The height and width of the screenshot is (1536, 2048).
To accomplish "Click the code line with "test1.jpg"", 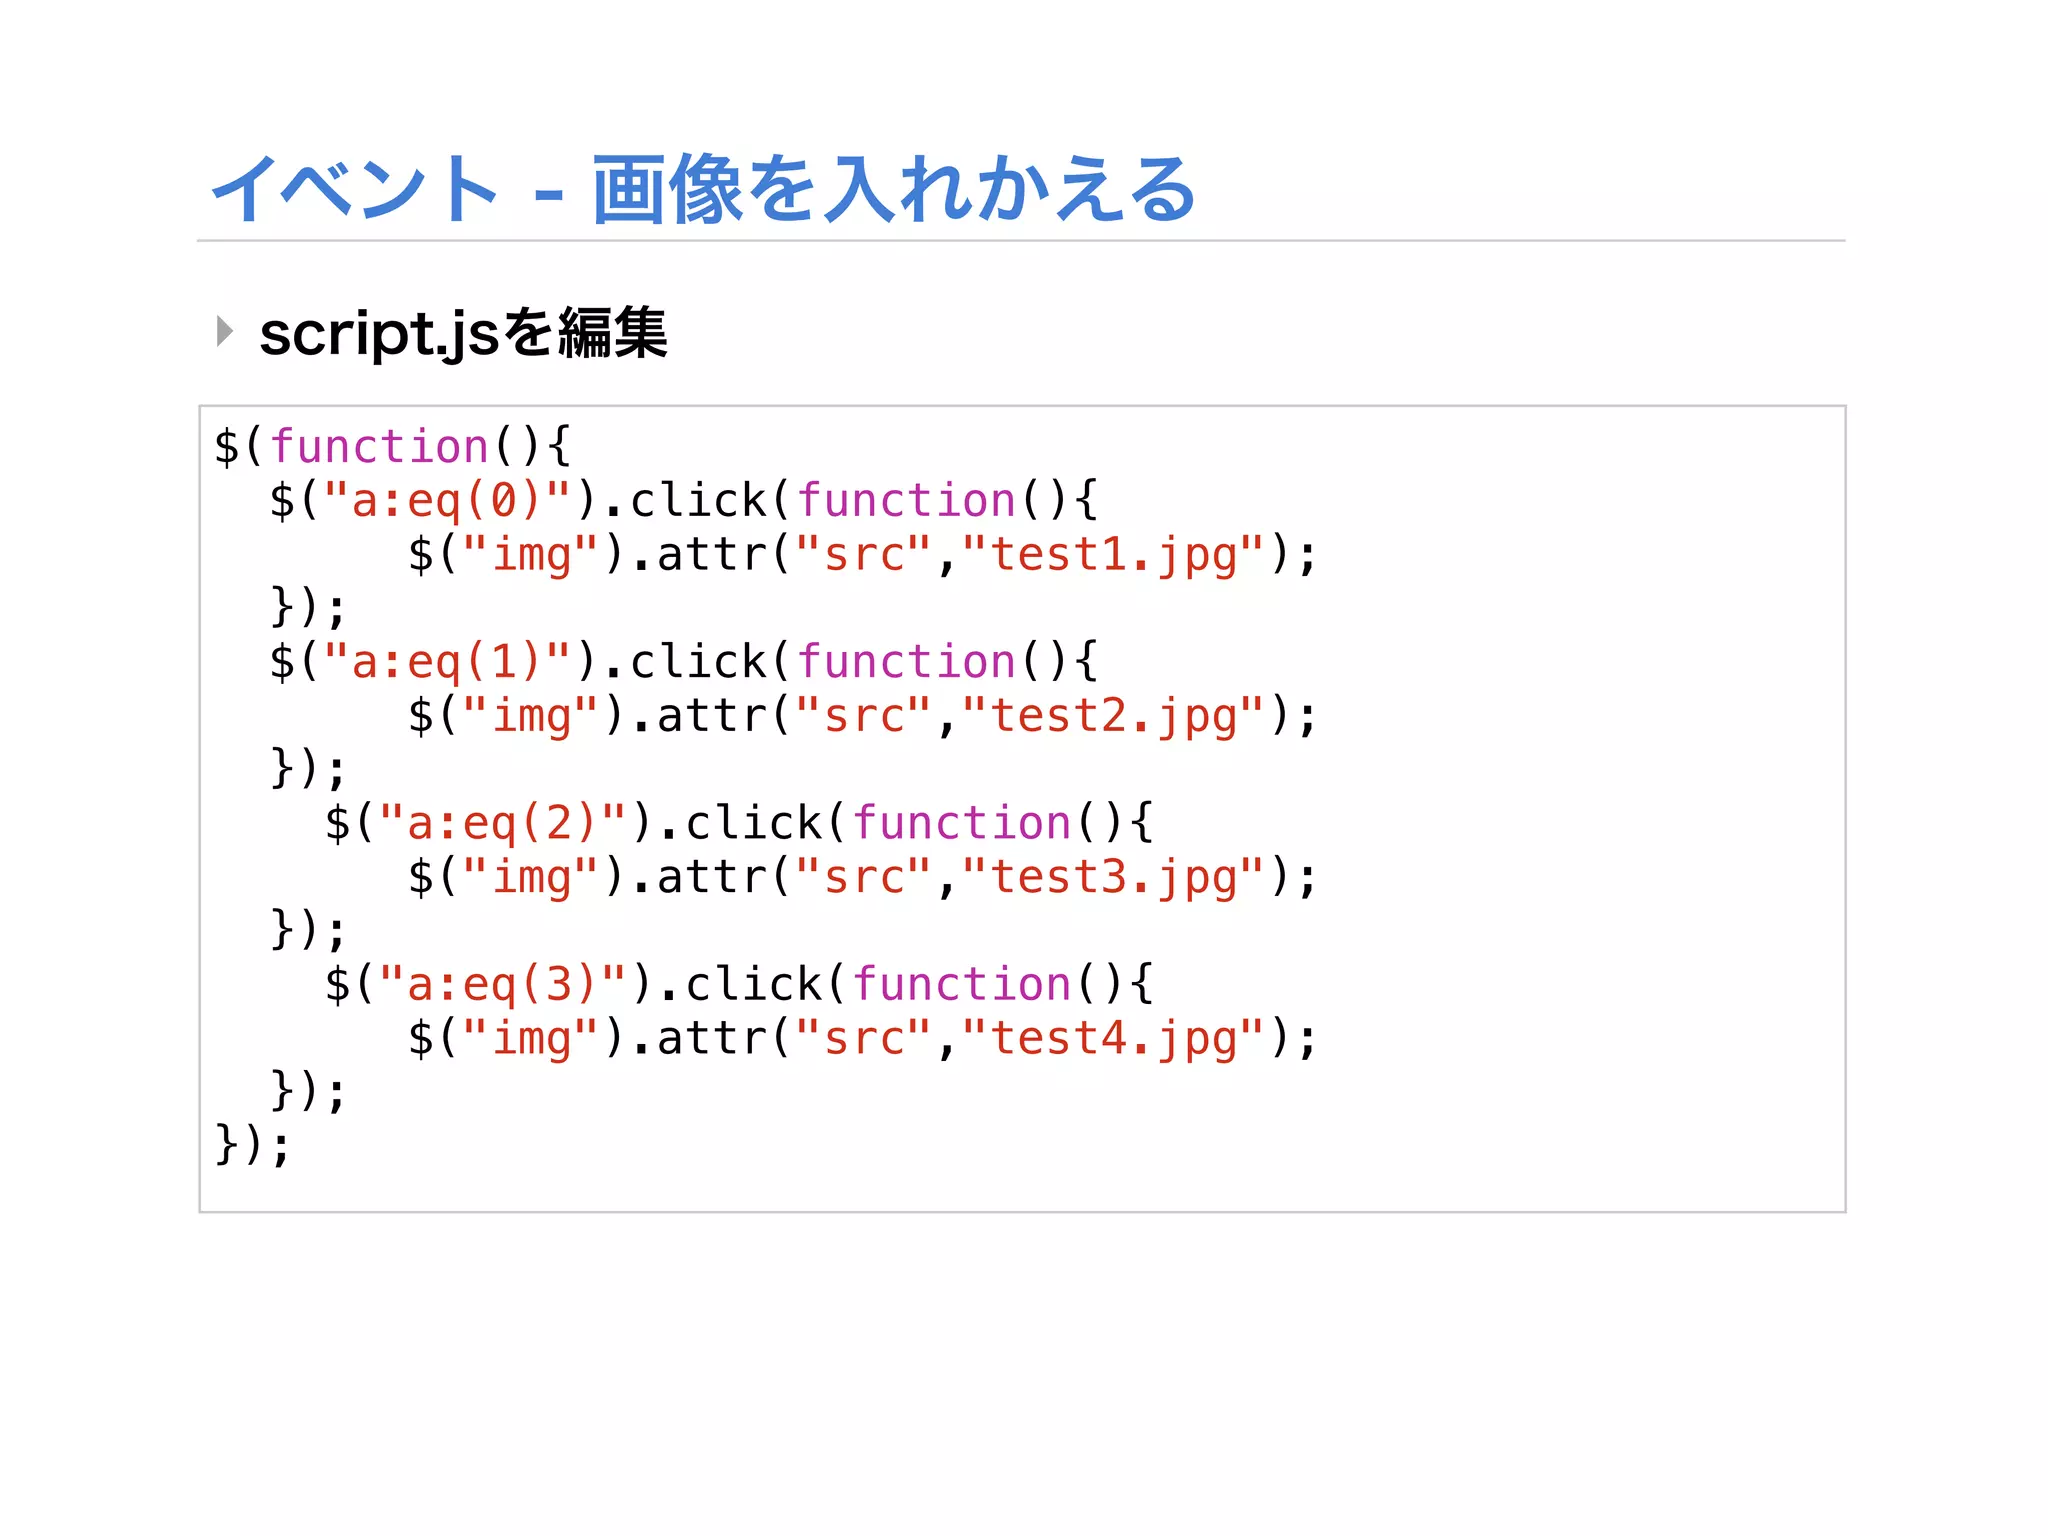I will (x=863, y=554).
